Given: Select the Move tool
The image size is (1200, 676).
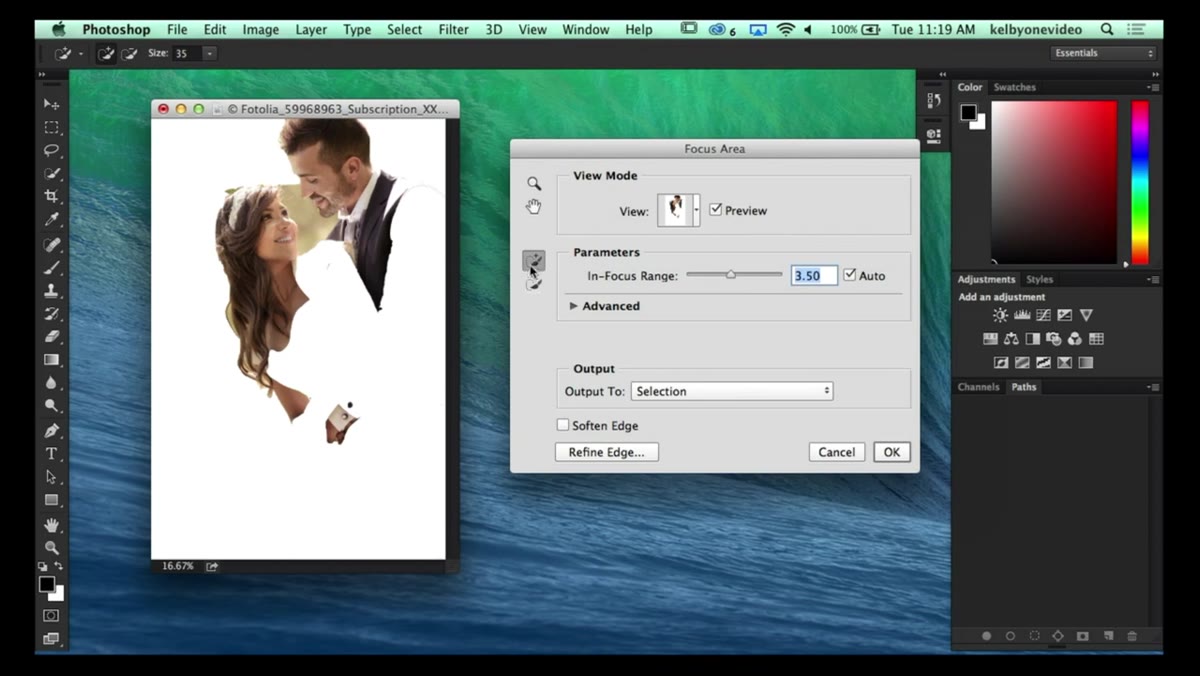Looking at the screenshot, I should pos(51,104).
